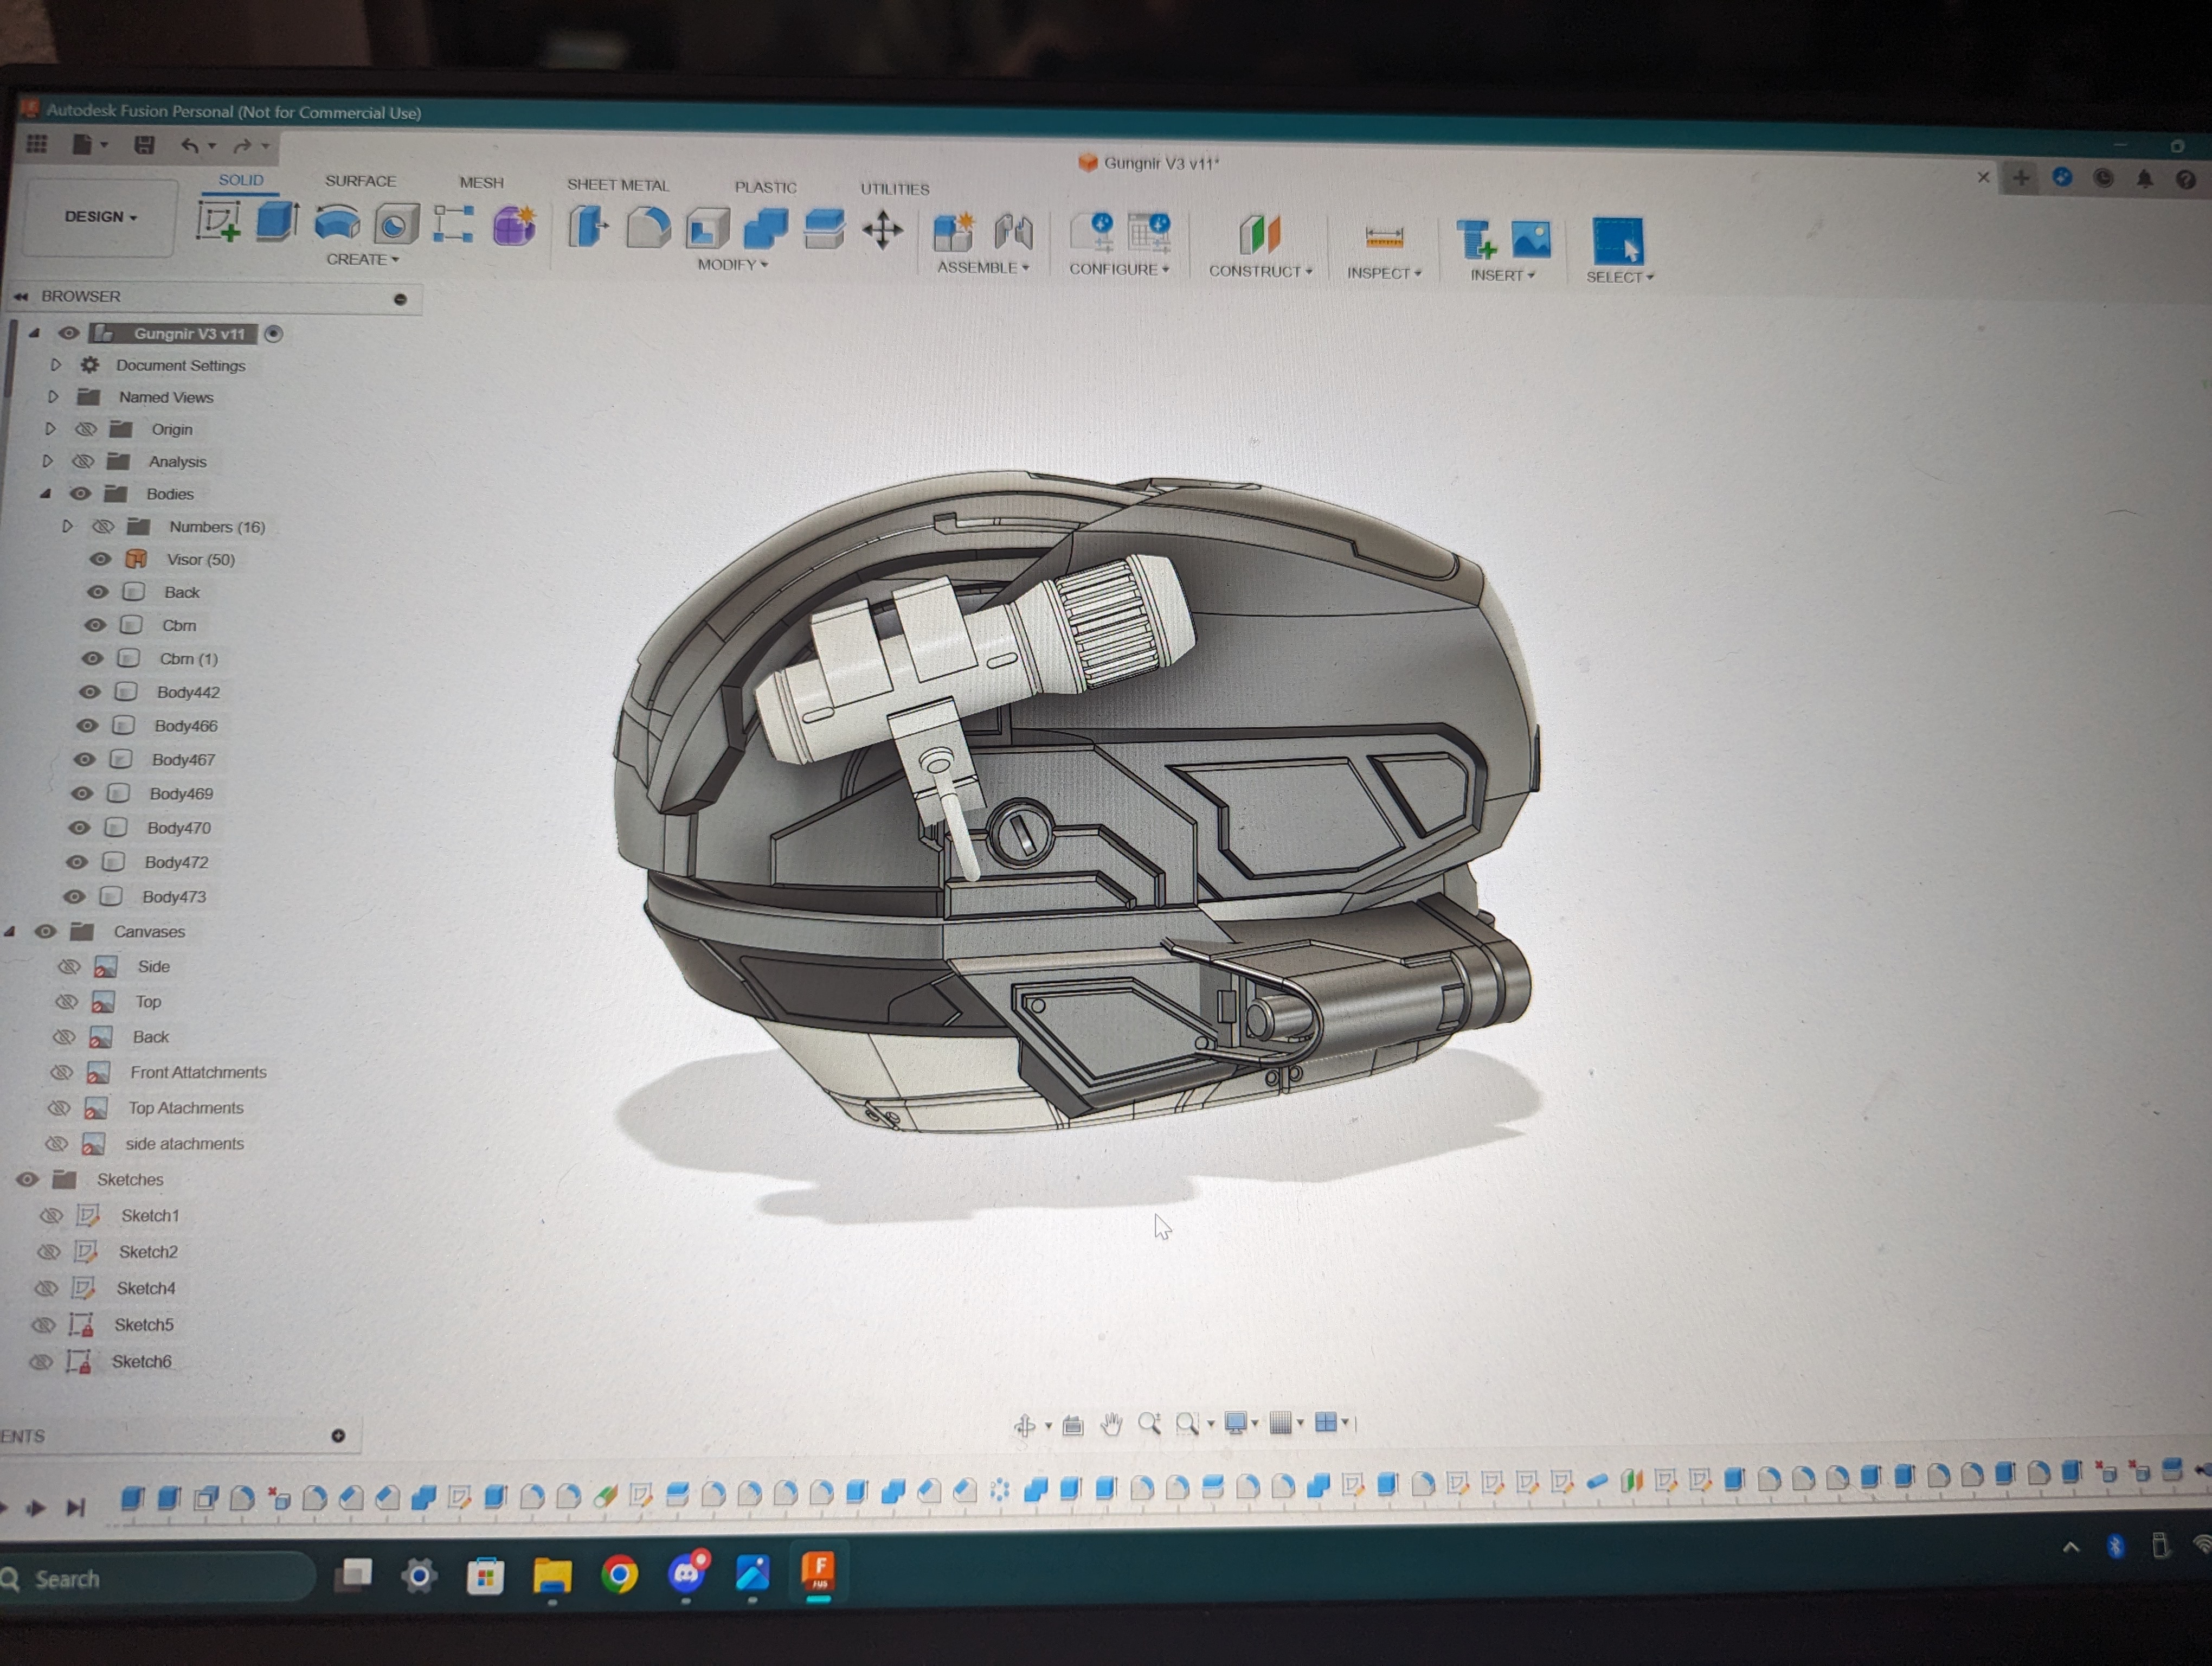Viewport: 2212px width, 1666px height.
Task: Toggle visibility of Body473
Action: tap(74, 897)
